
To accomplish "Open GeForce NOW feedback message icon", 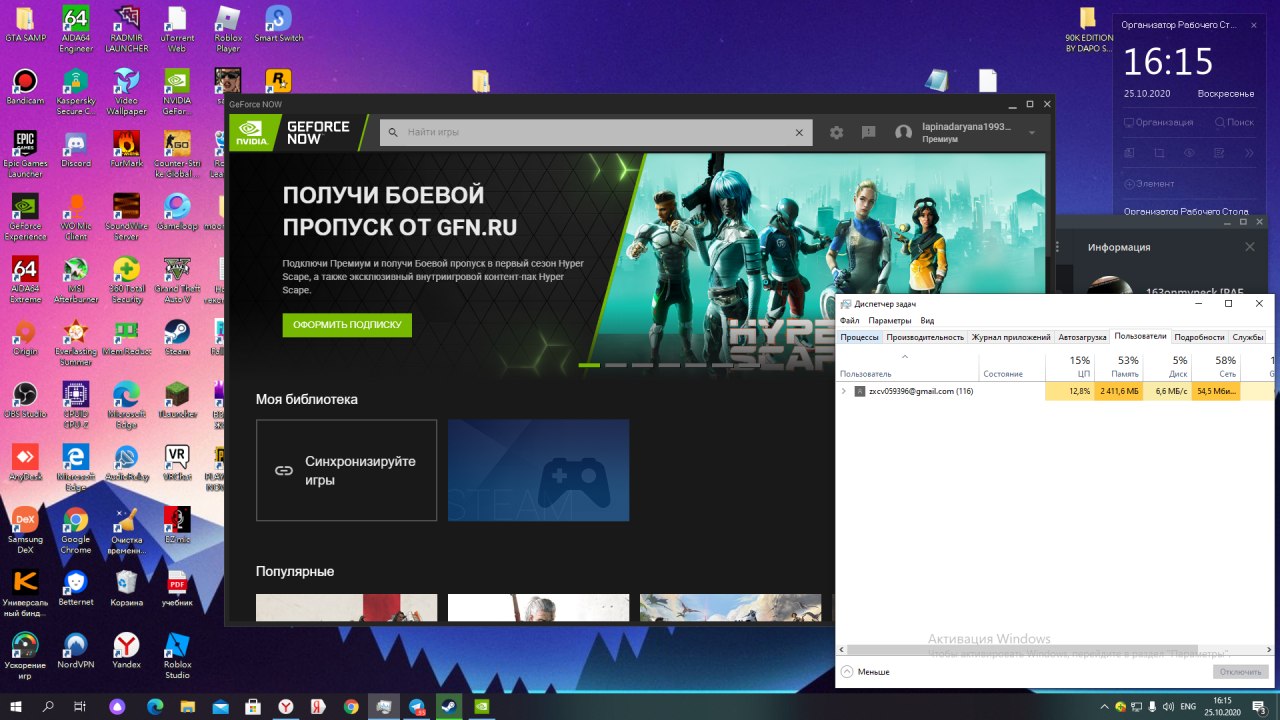I will point(869,132).
